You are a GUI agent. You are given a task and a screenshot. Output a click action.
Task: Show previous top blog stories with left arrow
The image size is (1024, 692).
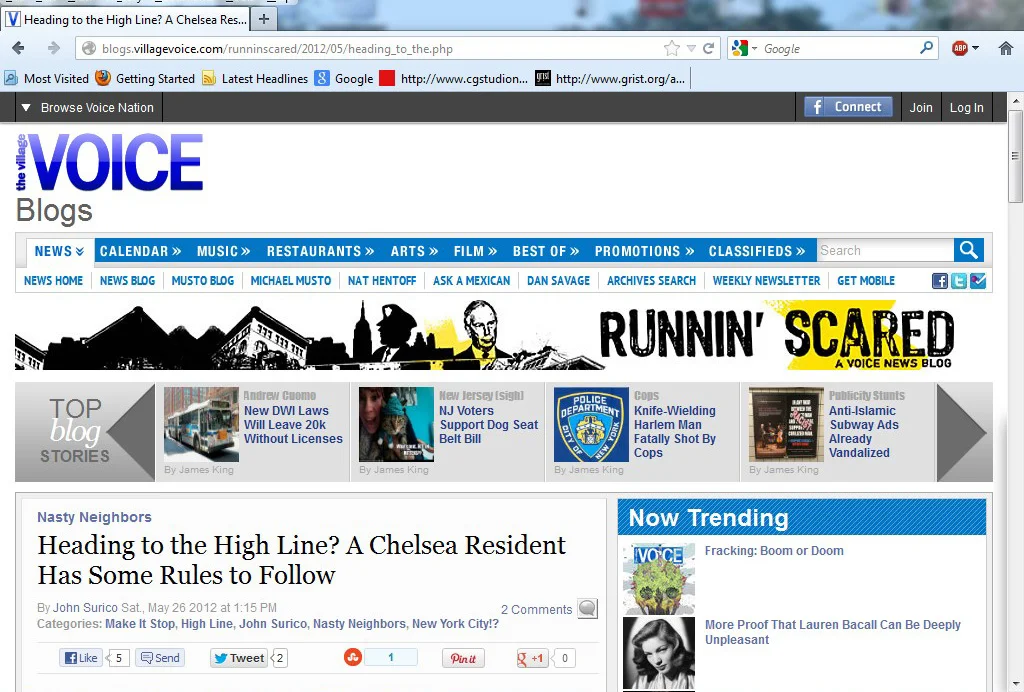(x=131, y=432)
